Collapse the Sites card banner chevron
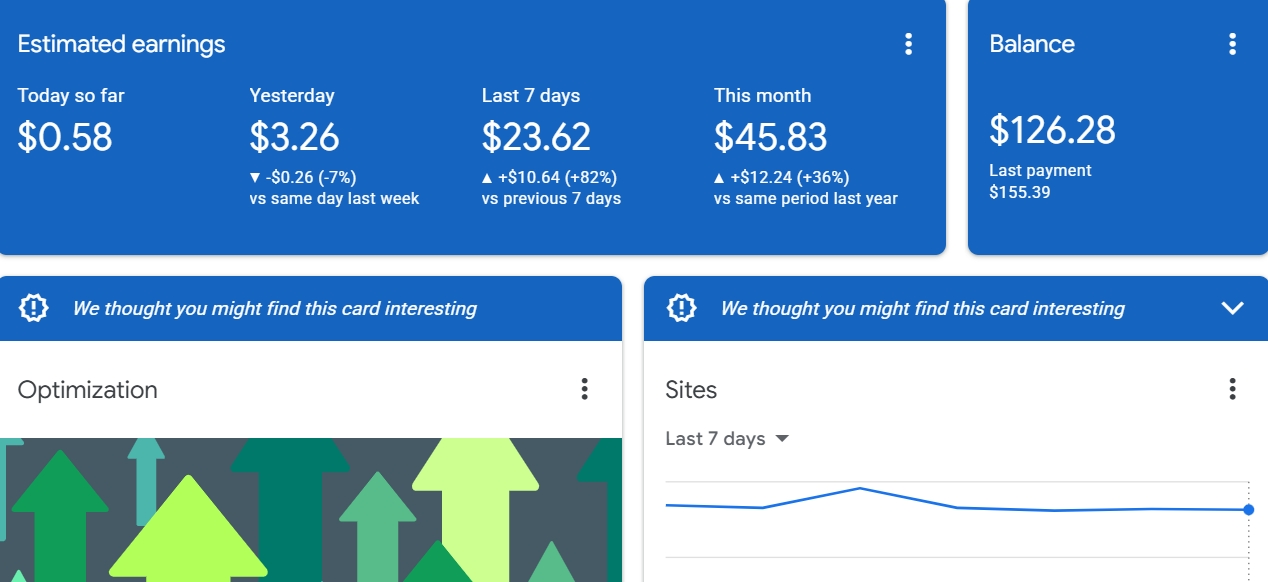Image resolution: width=1268 pixels, height=582 pixels. tap(1232, 308)
